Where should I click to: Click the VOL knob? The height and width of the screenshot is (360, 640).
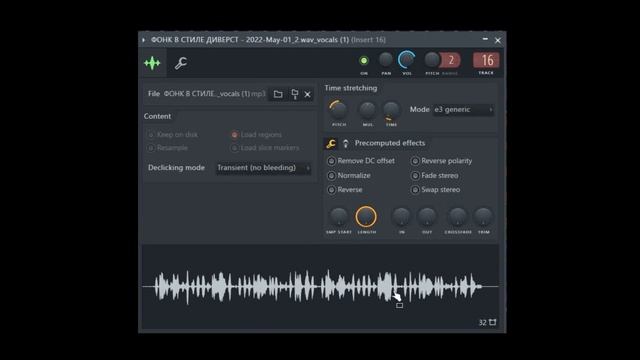tap(407, 60)
